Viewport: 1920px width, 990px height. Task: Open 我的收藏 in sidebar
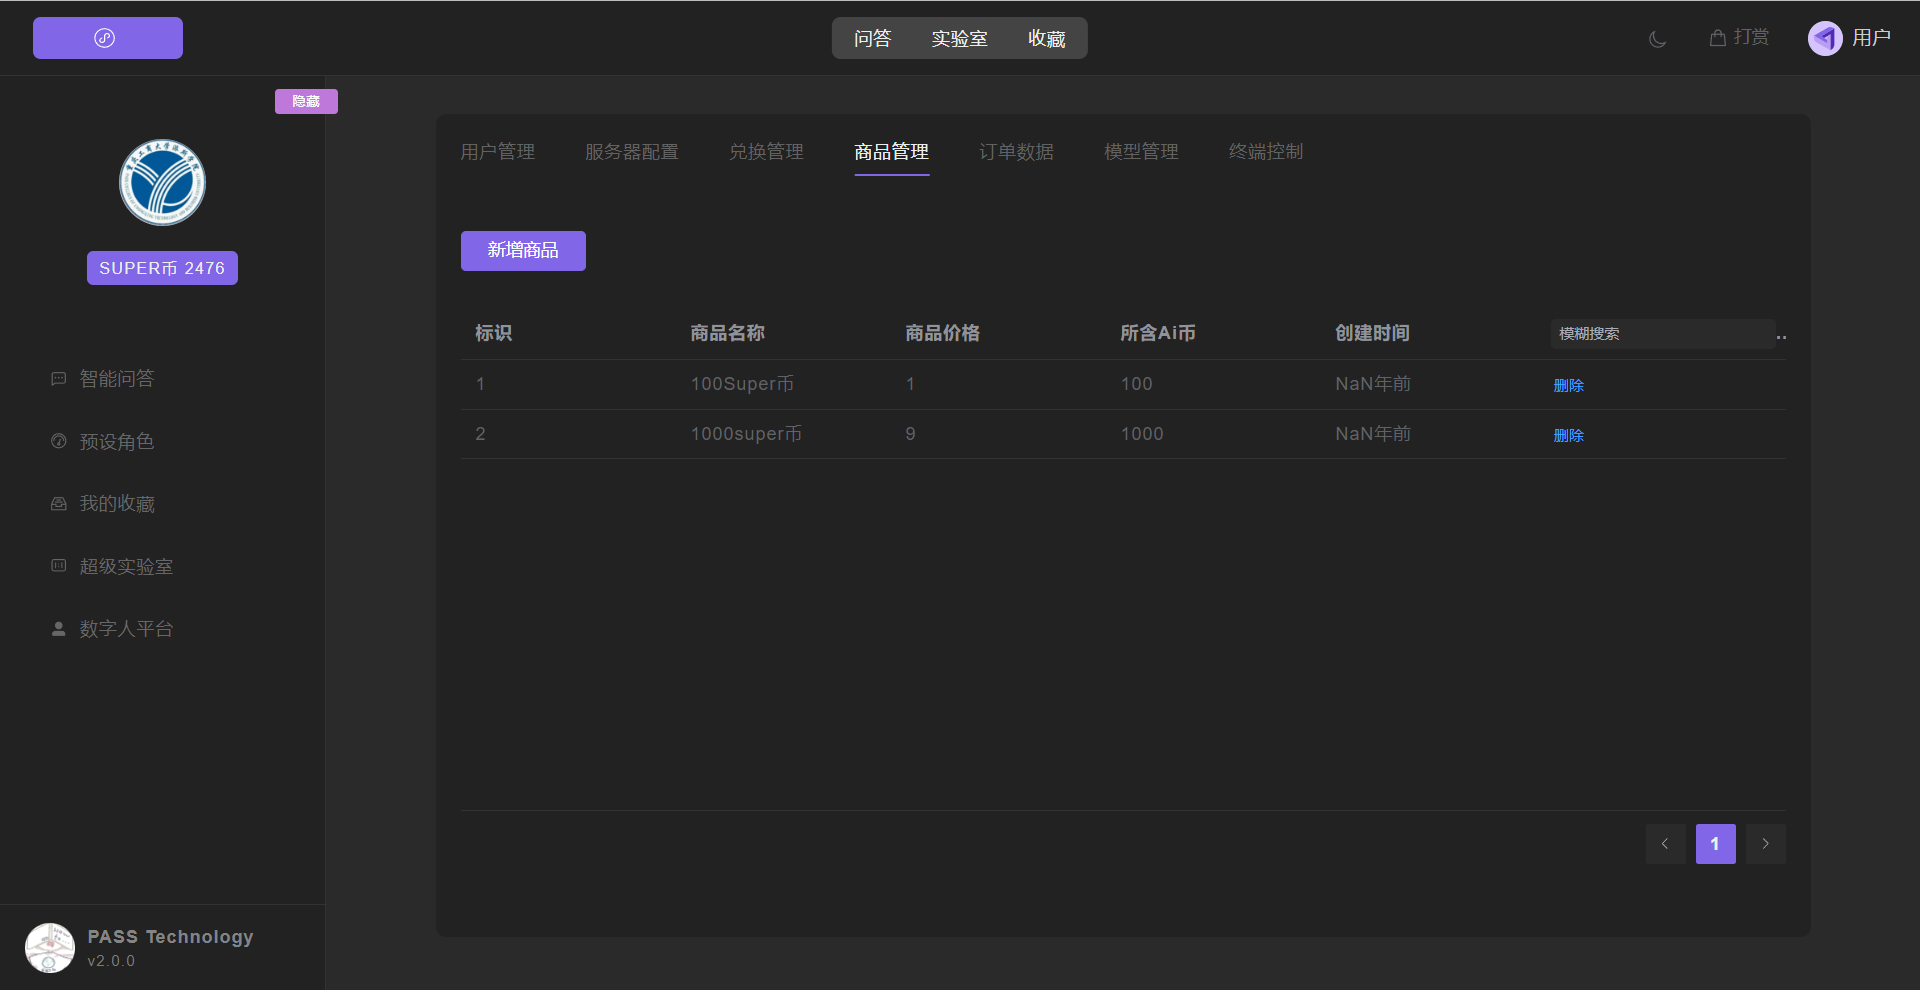coord(116,504)
